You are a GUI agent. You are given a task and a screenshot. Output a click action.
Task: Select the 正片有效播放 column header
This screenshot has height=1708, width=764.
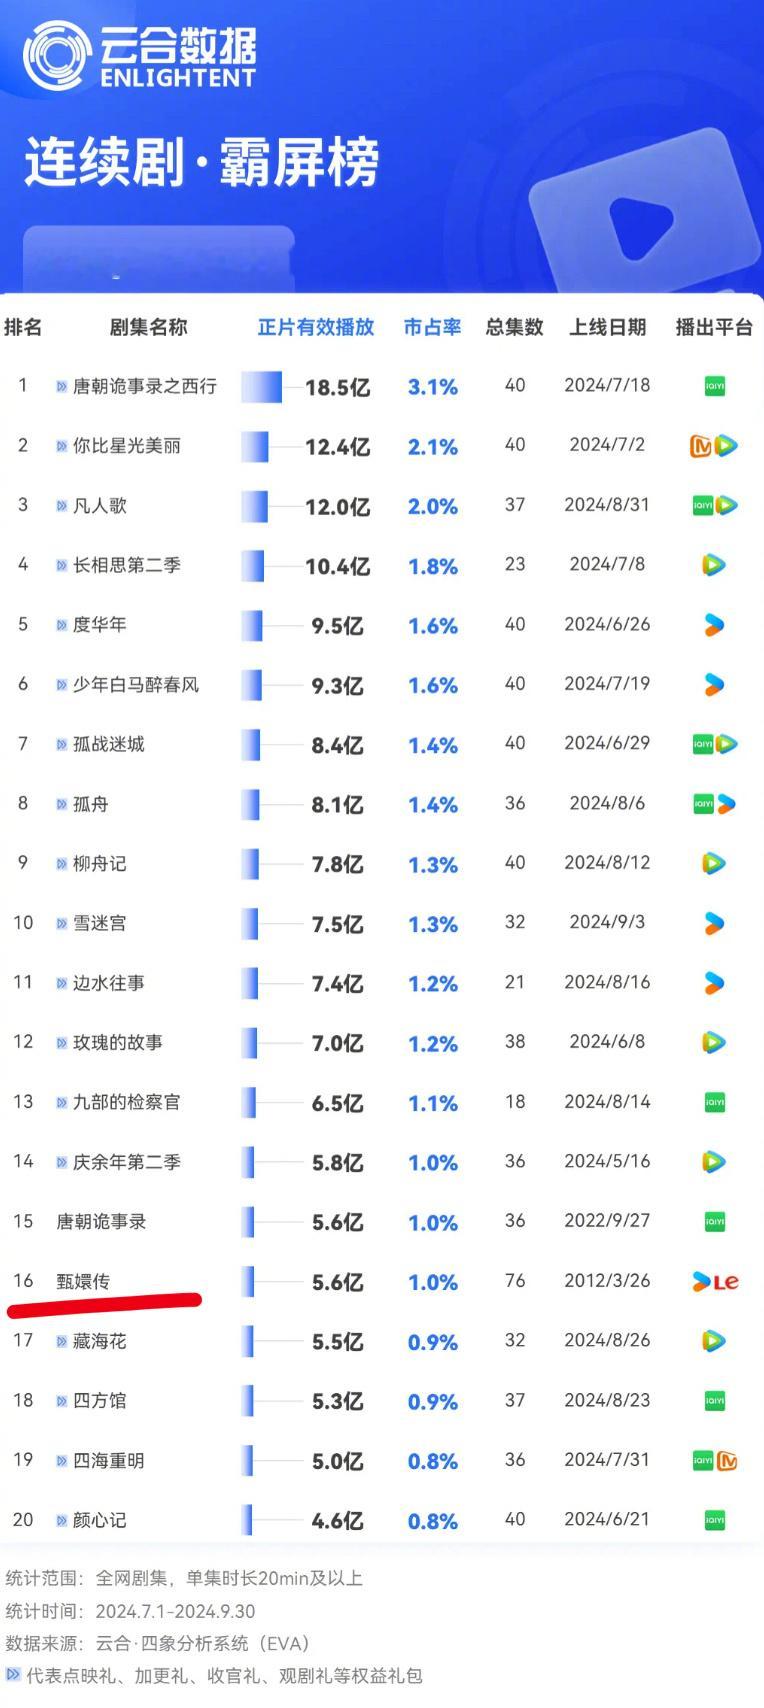[x=316, y=327]
